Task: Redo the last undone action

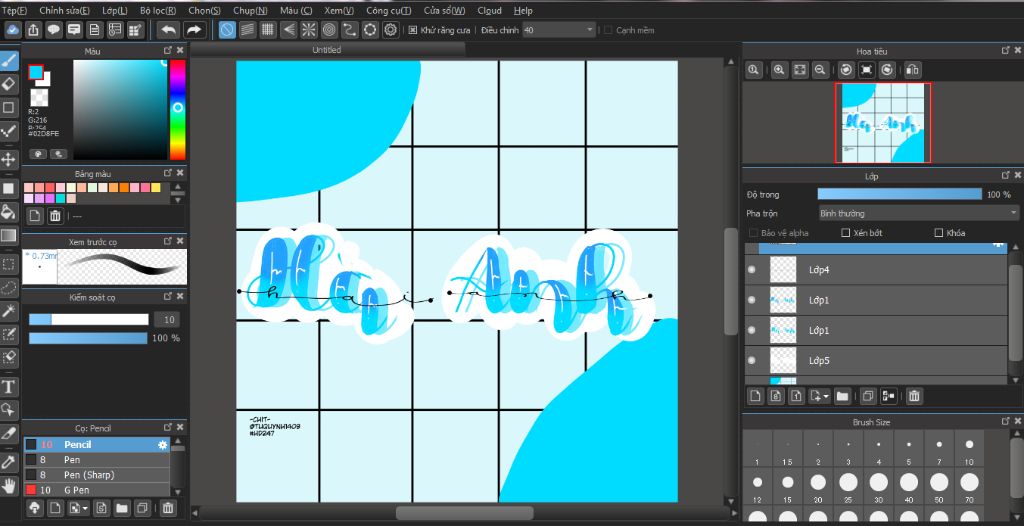Action: 194,30
